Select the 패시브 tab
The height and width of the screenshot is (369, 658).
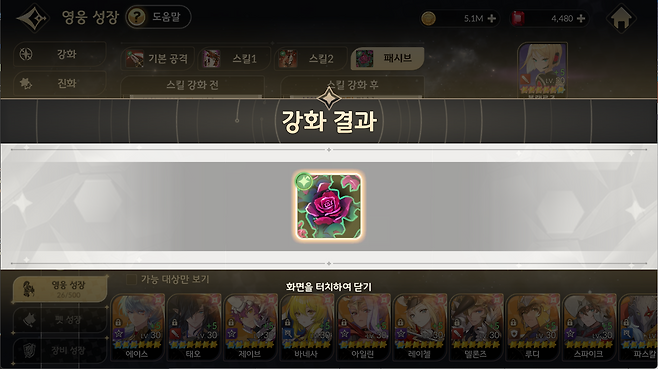tap(387, 58)
